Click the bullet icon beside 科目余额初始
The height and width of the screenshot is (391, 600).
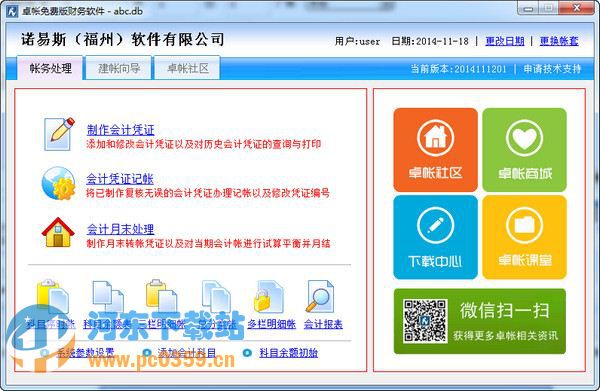coord(248,352)
